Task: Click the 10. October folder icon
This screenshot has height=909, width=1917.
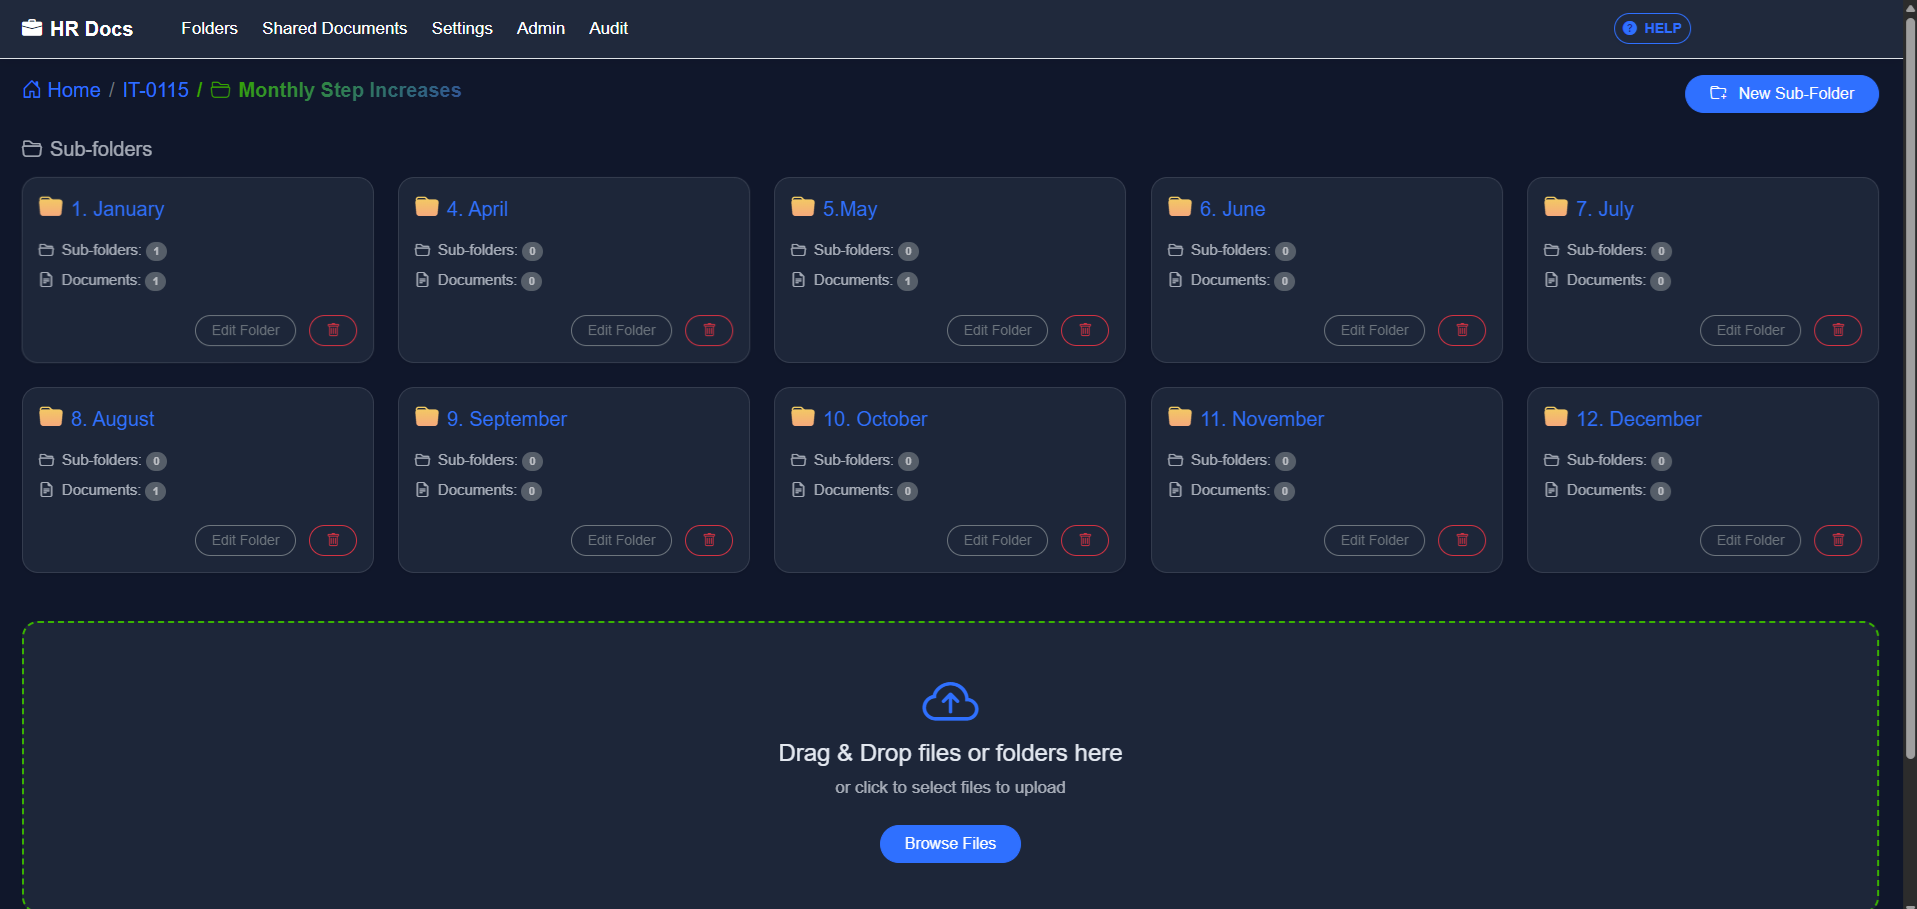Action: [803, 417]
